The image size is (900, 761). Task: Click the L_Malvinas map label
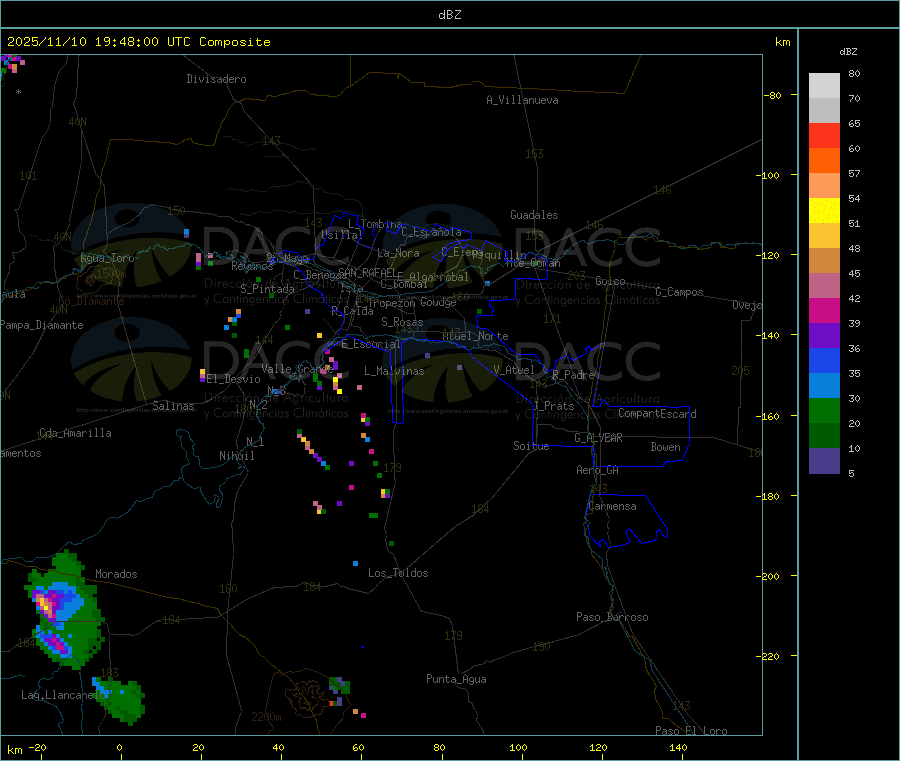point(394,371)
